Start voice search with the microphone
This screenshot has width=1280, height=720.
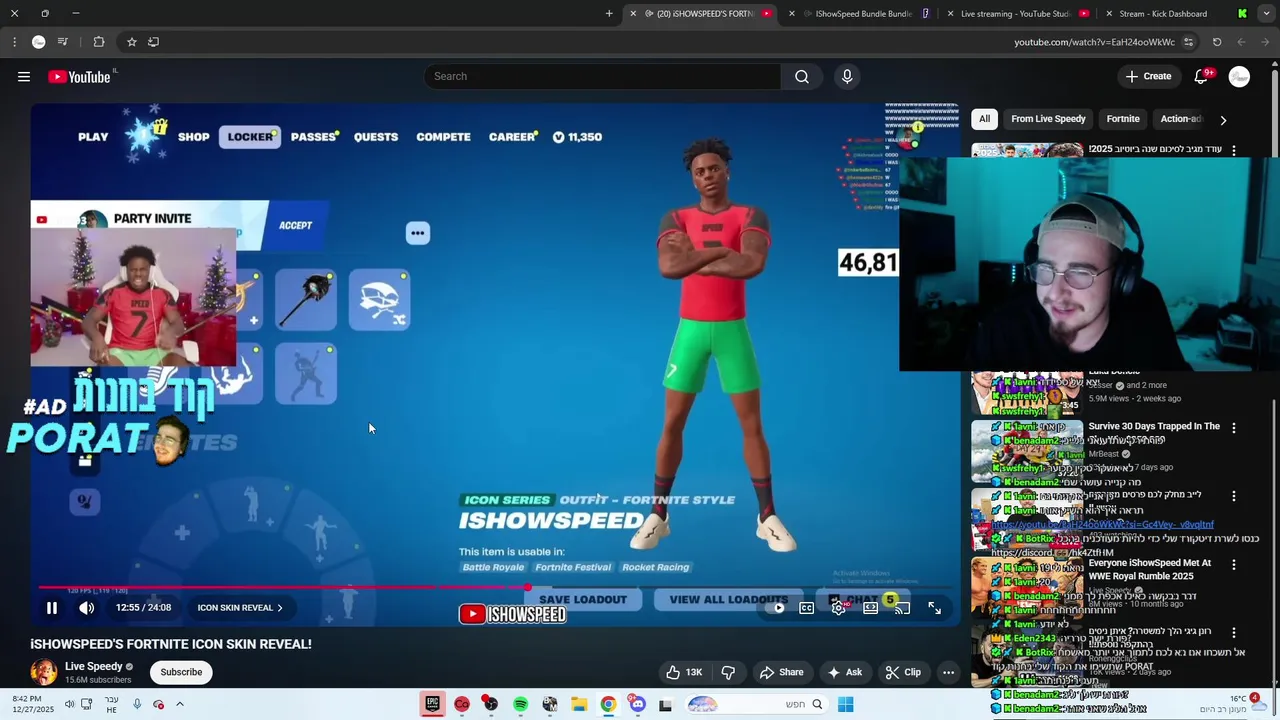847,77
